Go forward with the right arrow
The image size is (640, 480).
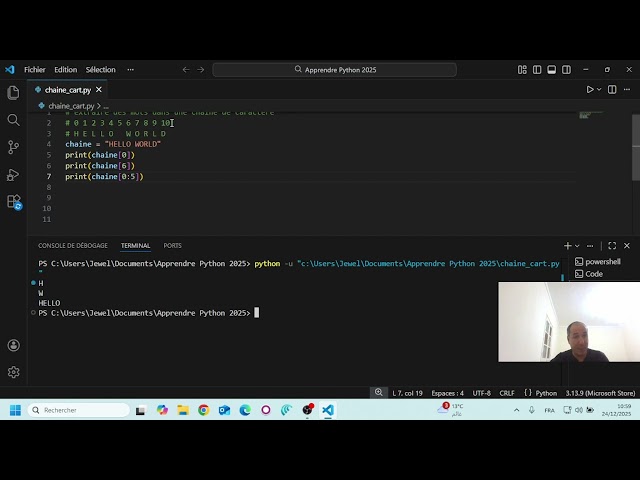[x=200, y=70]
